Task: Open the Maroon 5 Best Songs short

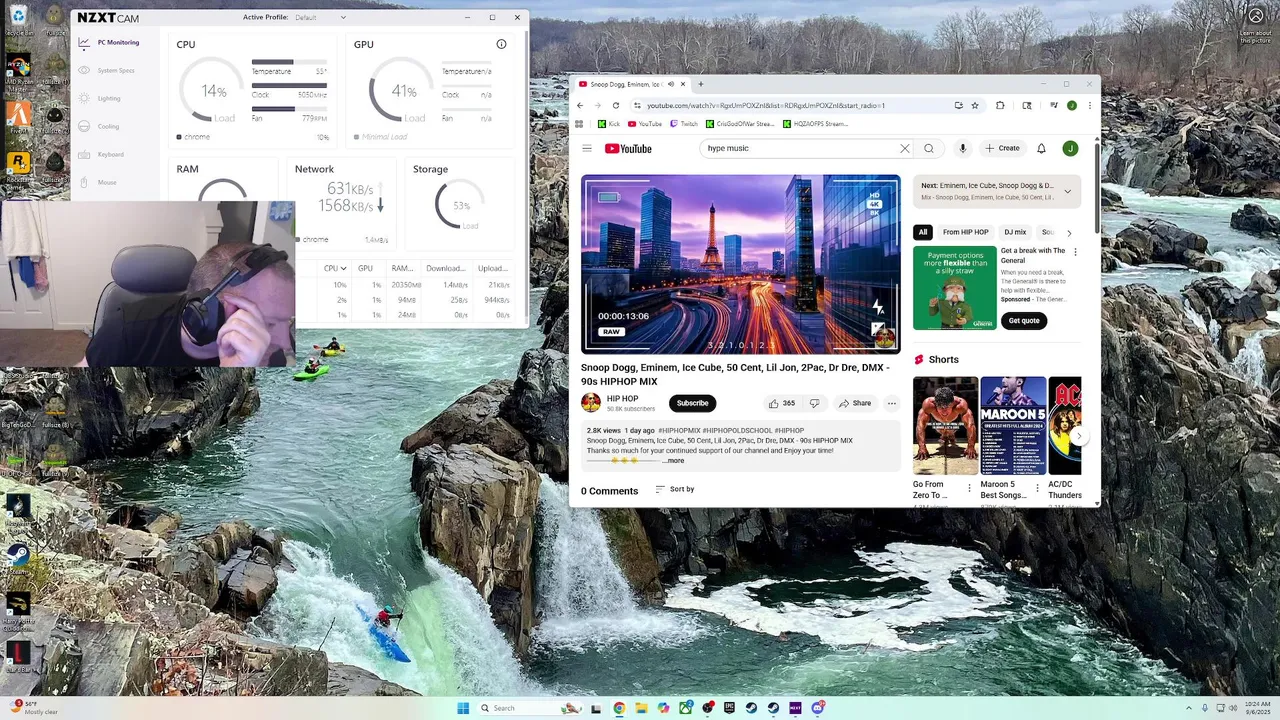Action: pos(1013,425)
